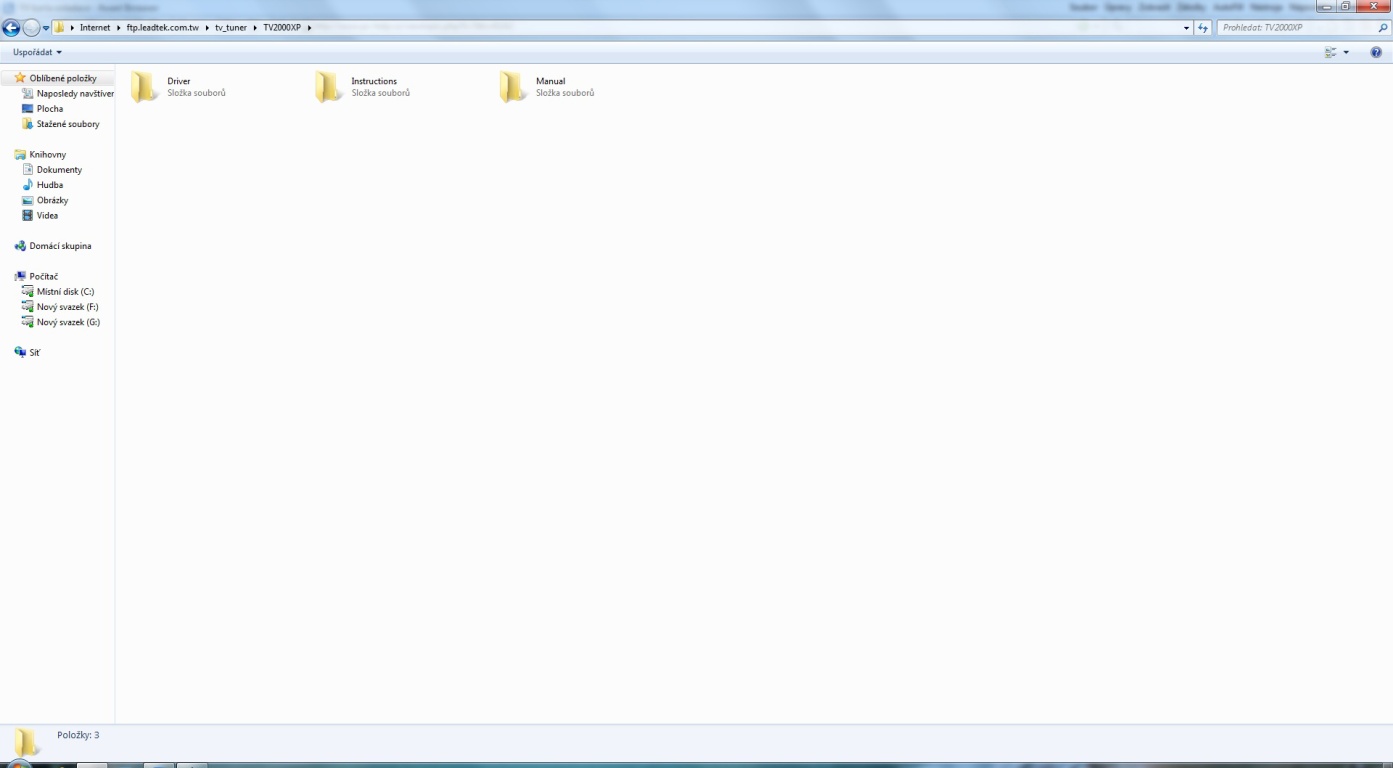
Task: Select Oblíbené položky in the sidebar
Action: [63, 78]
